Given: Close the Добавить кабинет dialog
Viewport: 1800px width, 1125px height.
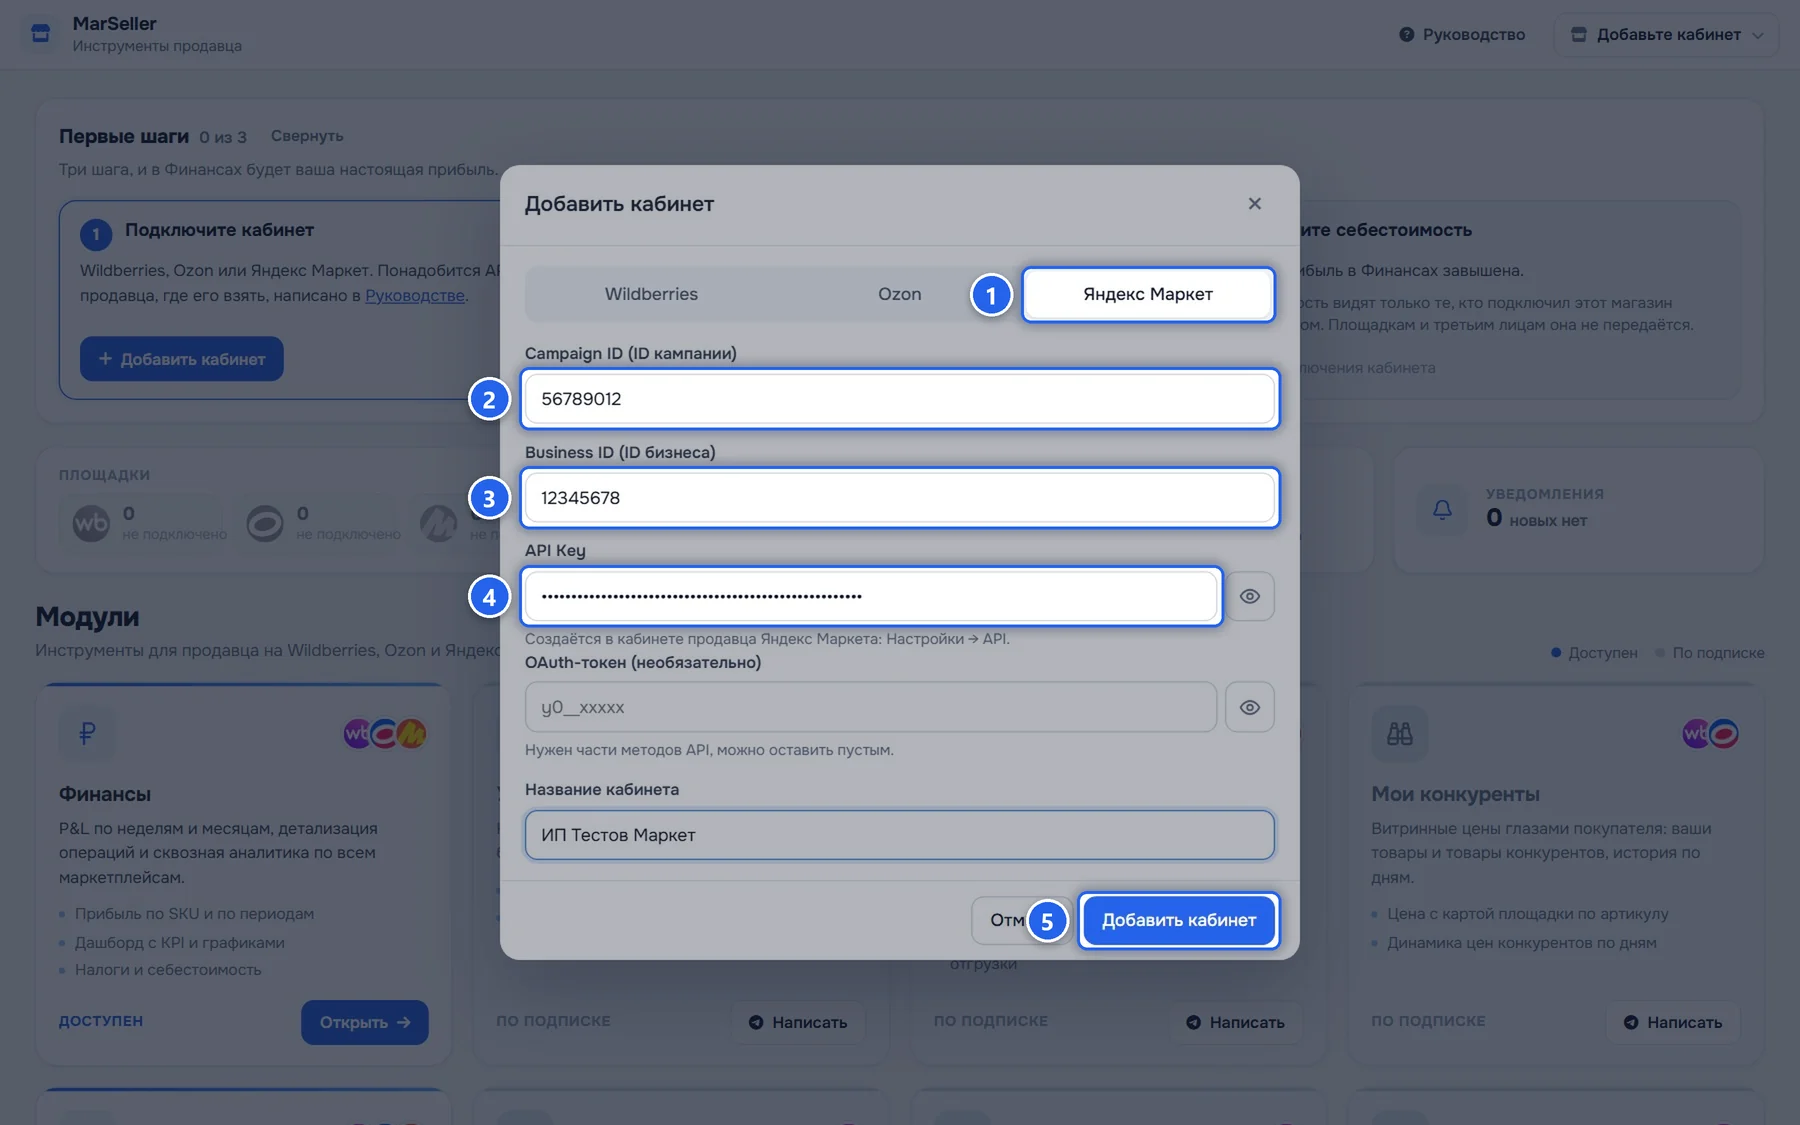Looking at the screenshot, I should 1254,204.
